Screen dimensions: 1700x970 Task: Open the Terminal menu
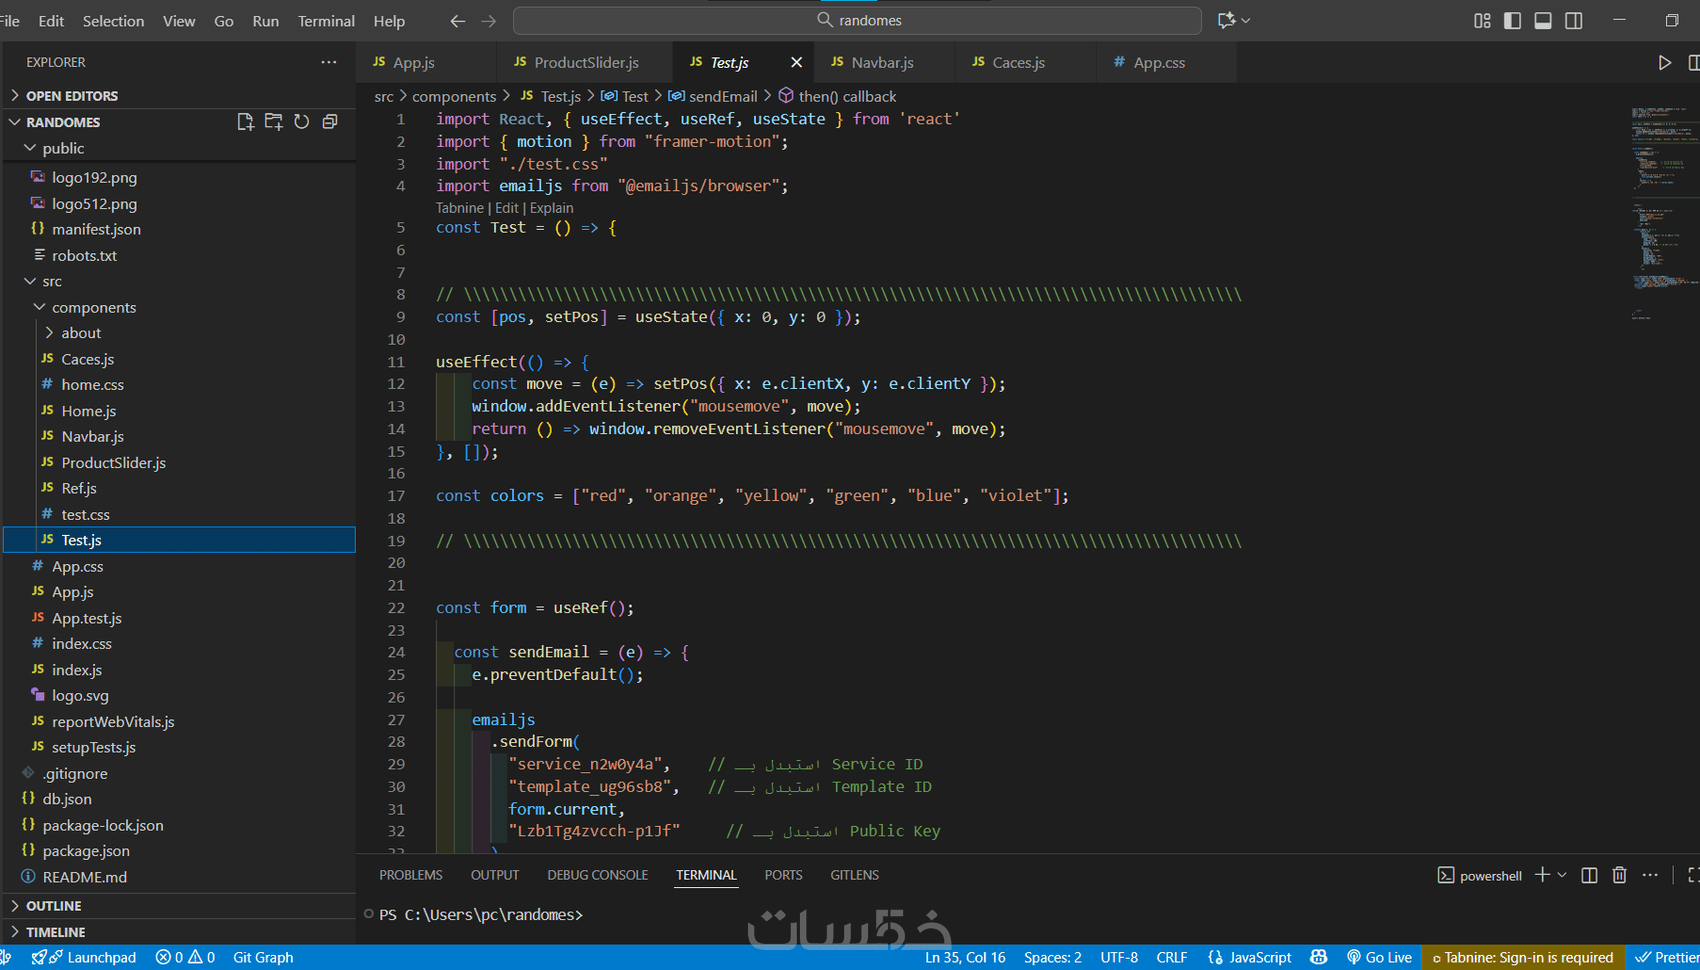326,21
